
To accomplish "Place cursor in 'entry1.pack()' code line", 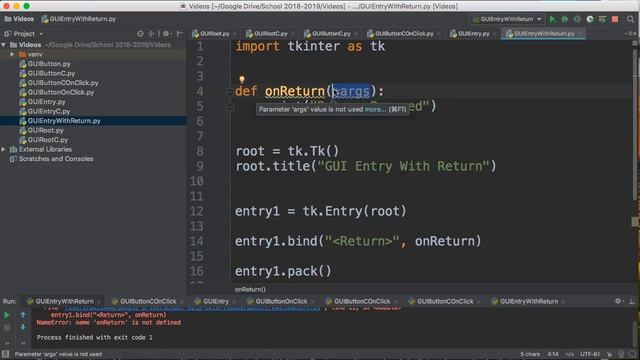I will click(283, 271).
